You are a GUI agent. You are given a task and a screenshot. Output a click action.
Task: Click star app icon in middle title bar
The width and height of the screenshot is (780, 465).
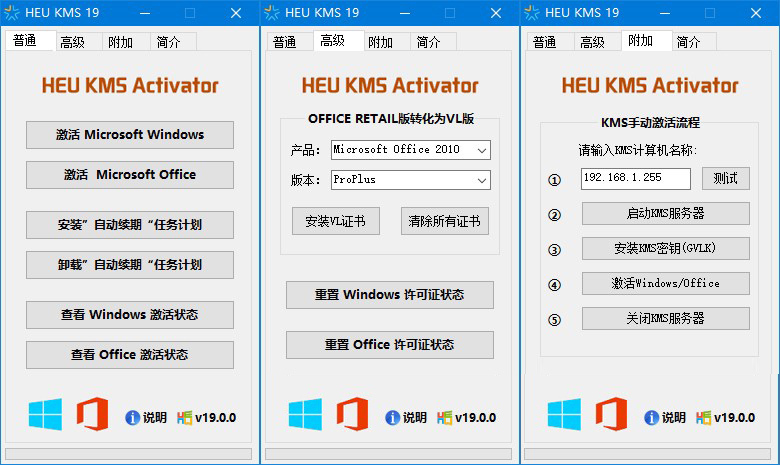click(272, 12)
